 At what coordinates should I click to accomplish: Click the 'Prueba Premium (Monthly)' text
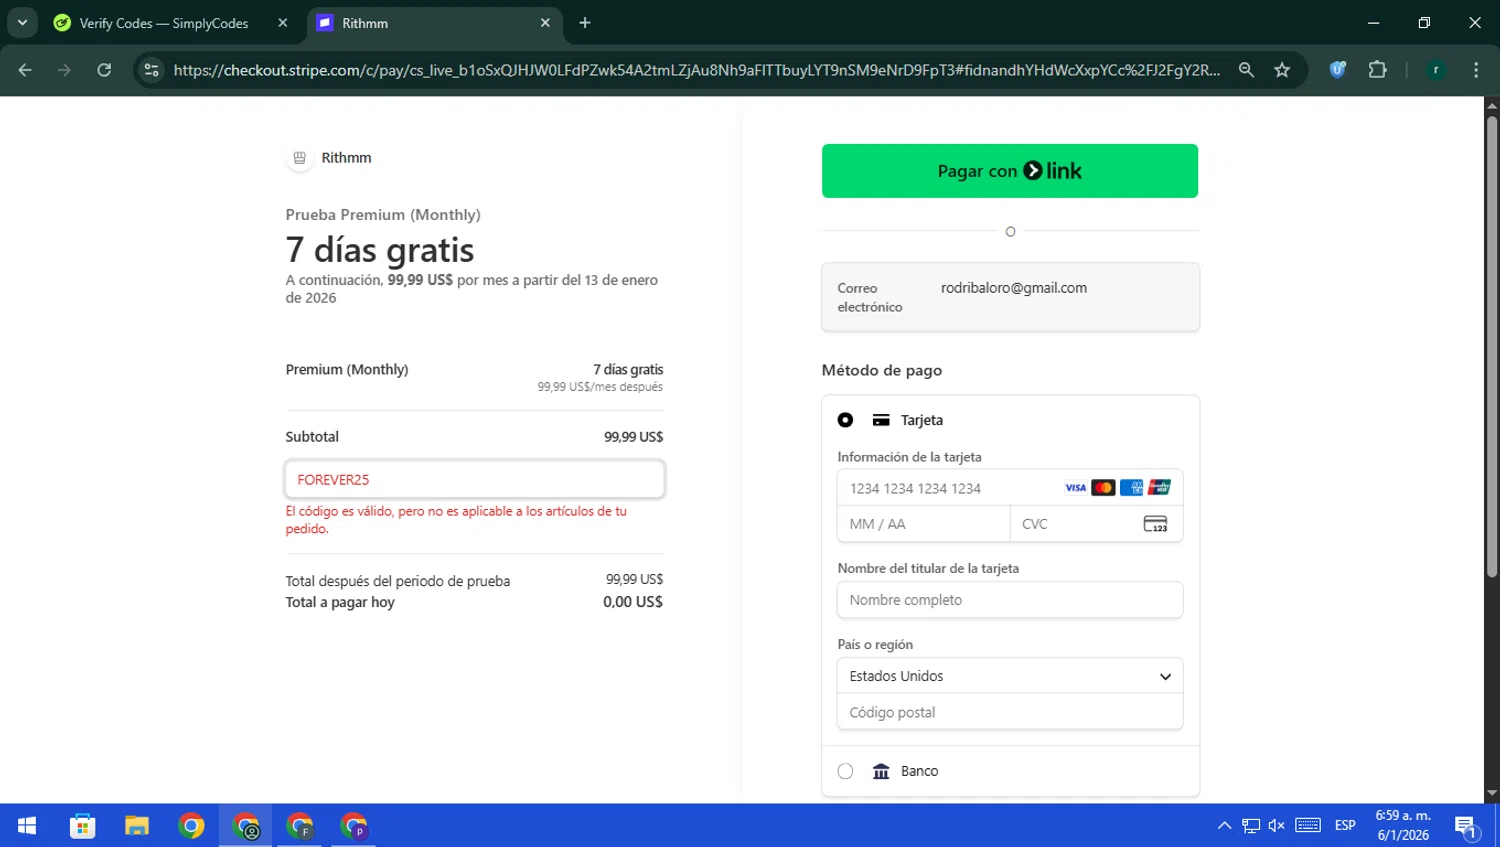click(383, 215)
